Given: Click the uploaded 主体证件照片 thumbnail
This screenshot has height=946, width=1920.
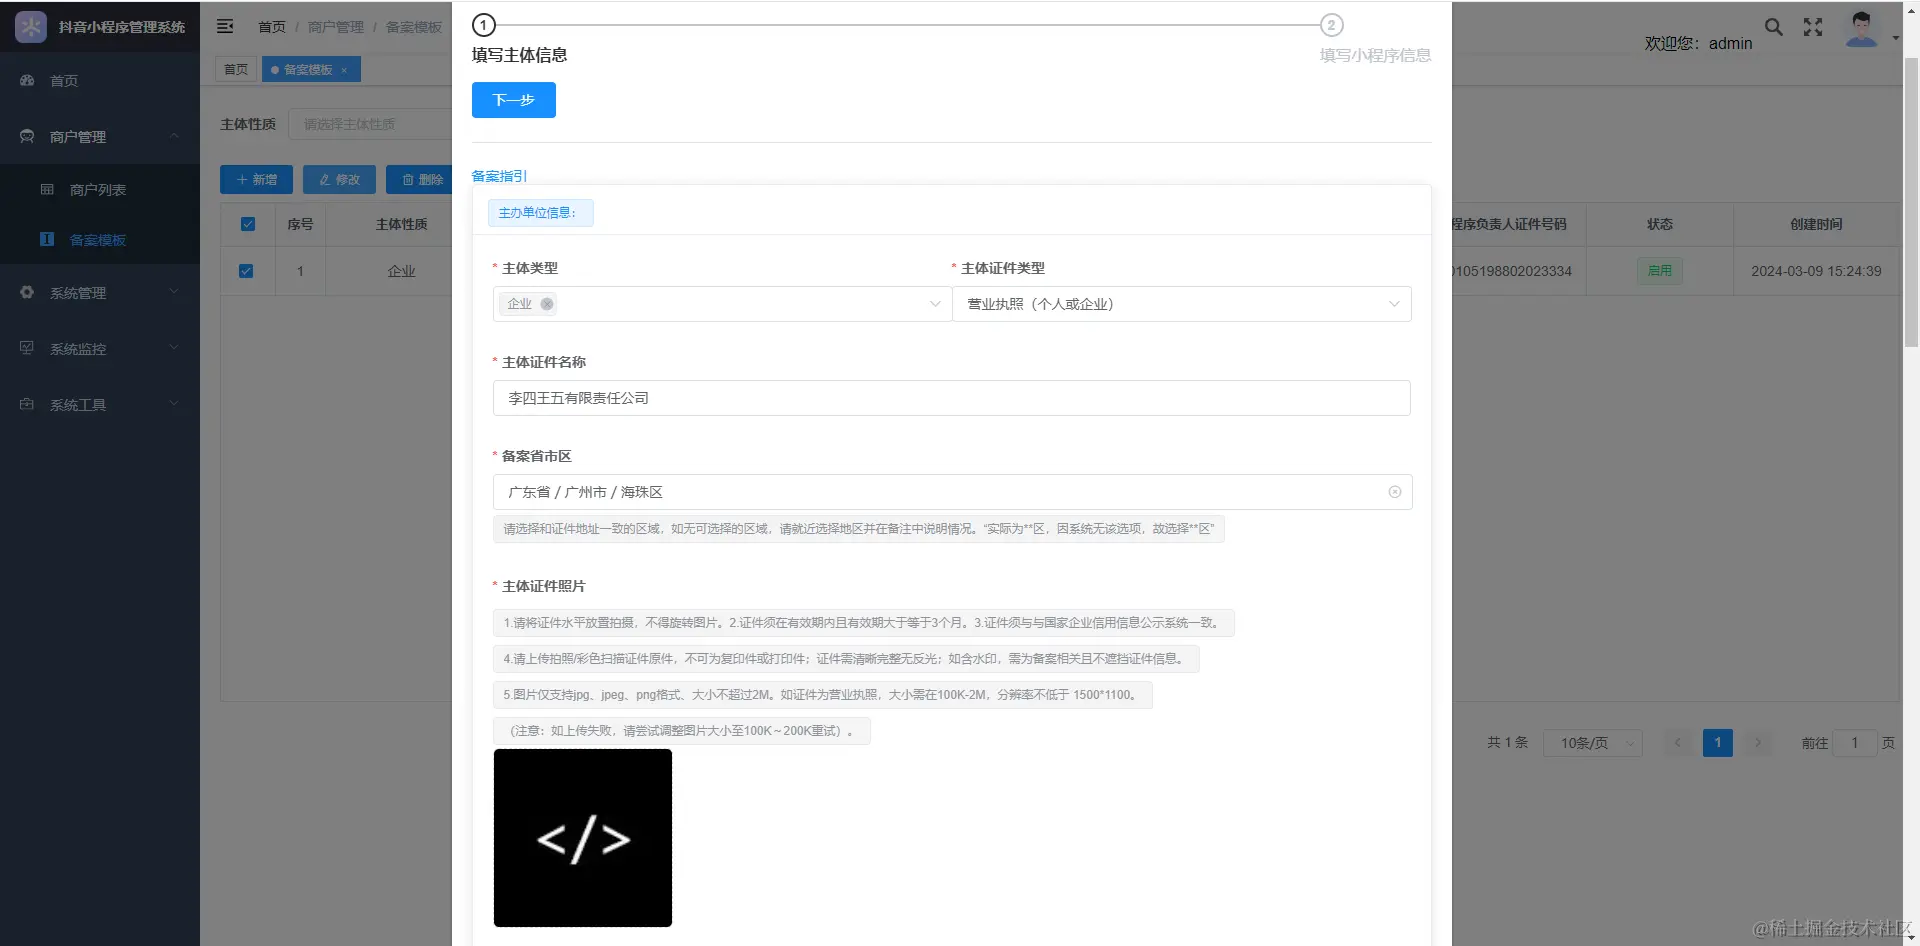Looking at the screenshot, I should [583, 838].
